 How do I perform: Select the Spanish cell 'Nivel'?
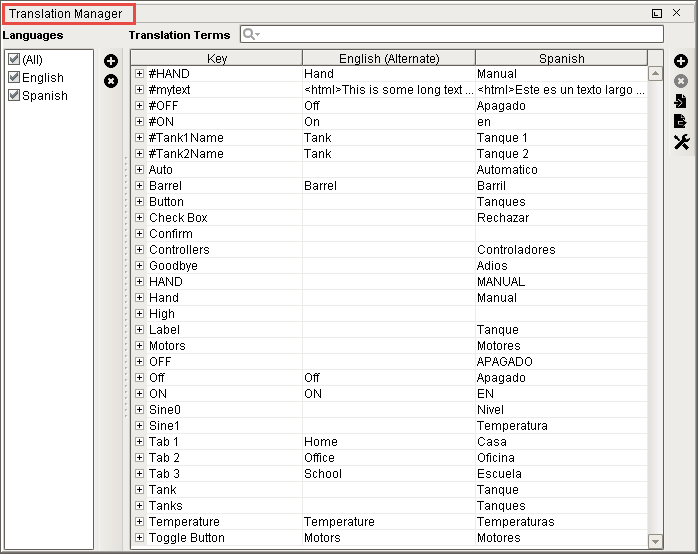pyautogui.click(x=561, y=410)
